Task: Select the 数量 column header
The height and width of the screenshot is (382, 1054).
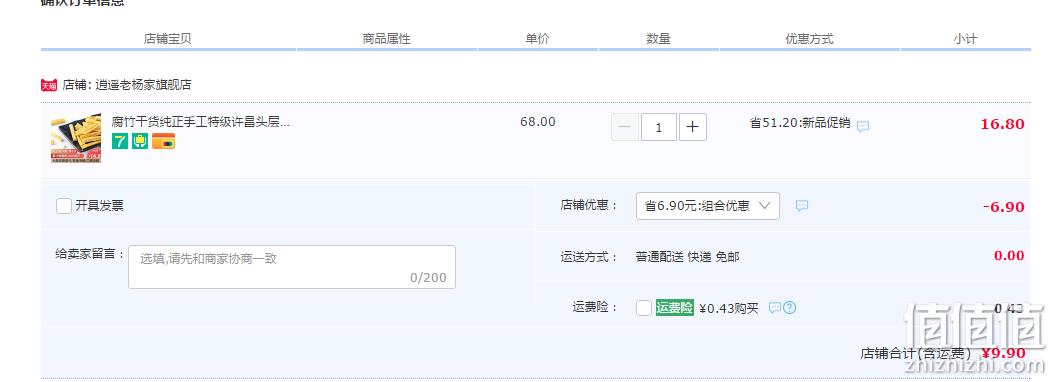Action: [659, 38]
